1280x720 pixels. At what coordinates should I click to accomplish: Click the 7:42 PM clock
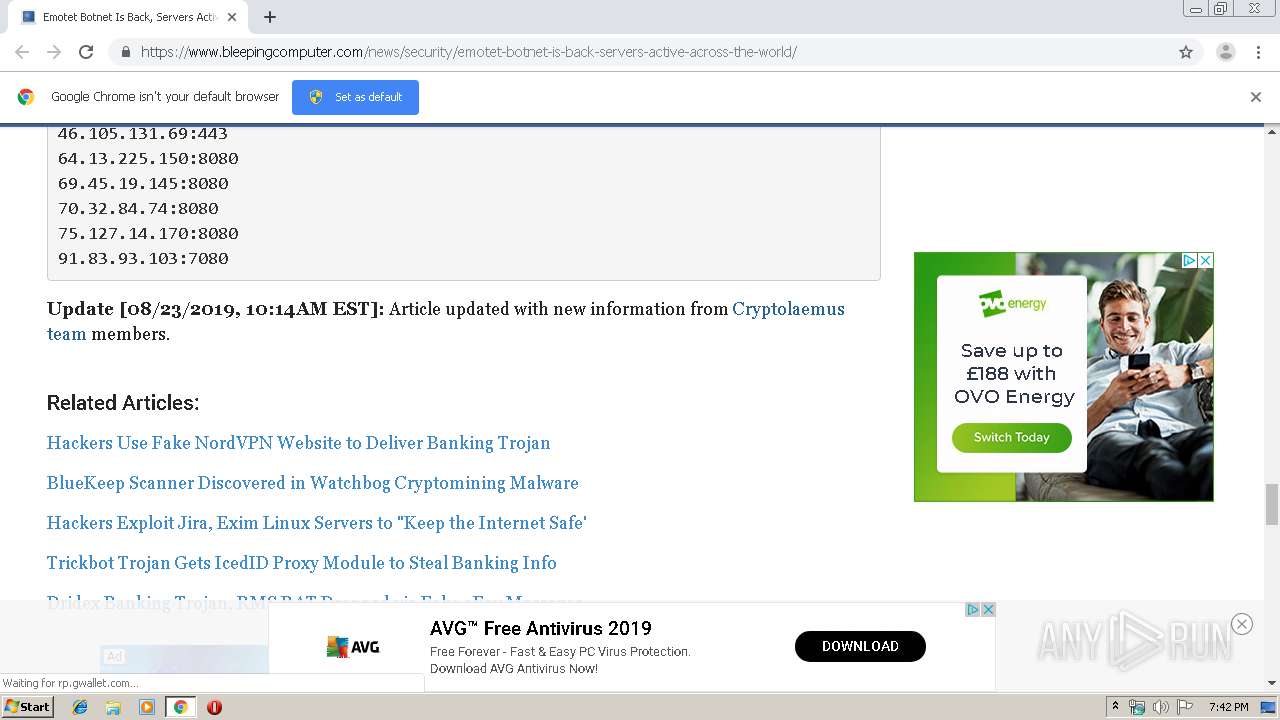[x=1228, y=707]
